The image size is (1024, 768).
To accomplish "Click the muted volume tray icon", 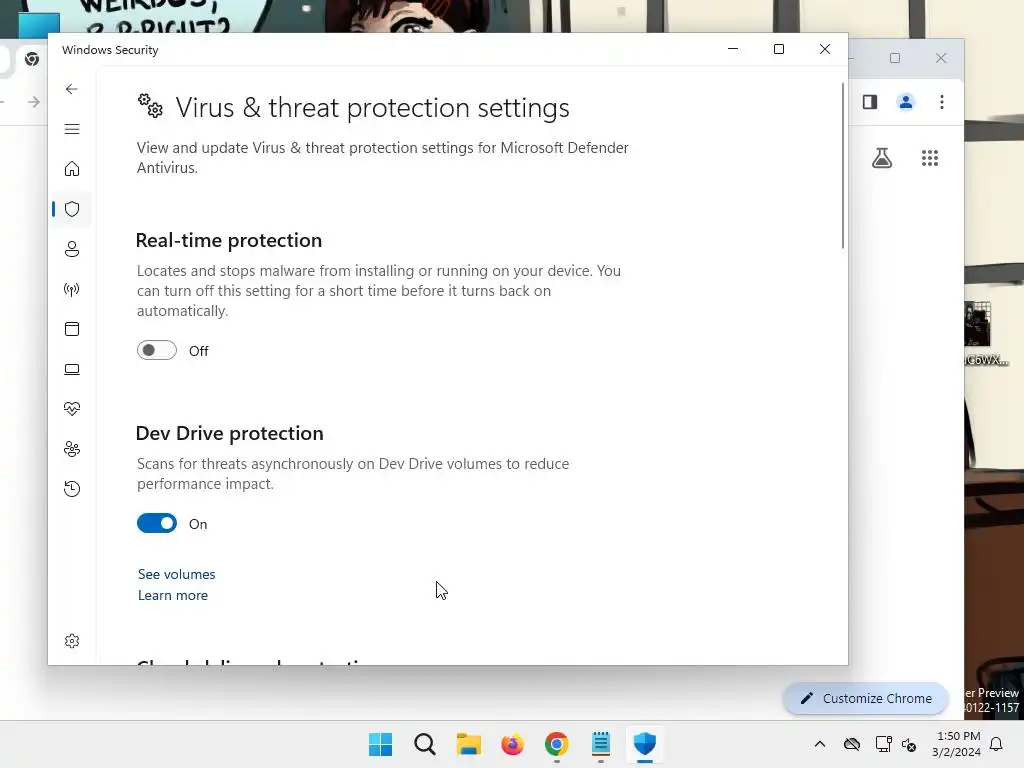I will coord(909,744).
